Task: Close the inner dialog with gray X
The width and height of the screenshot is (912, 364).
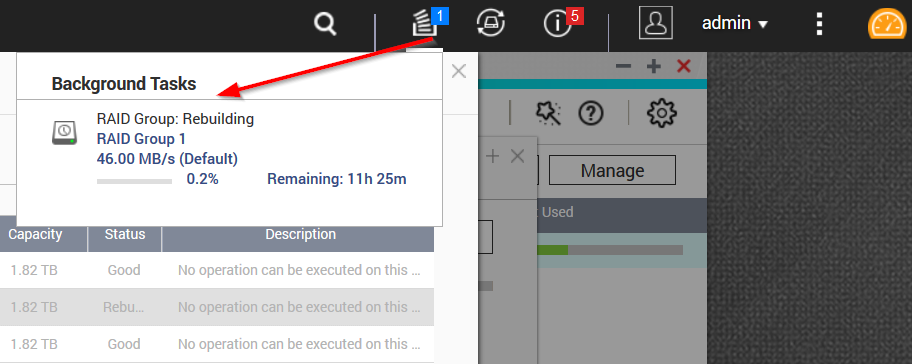Action: click(x=518, y=156)
